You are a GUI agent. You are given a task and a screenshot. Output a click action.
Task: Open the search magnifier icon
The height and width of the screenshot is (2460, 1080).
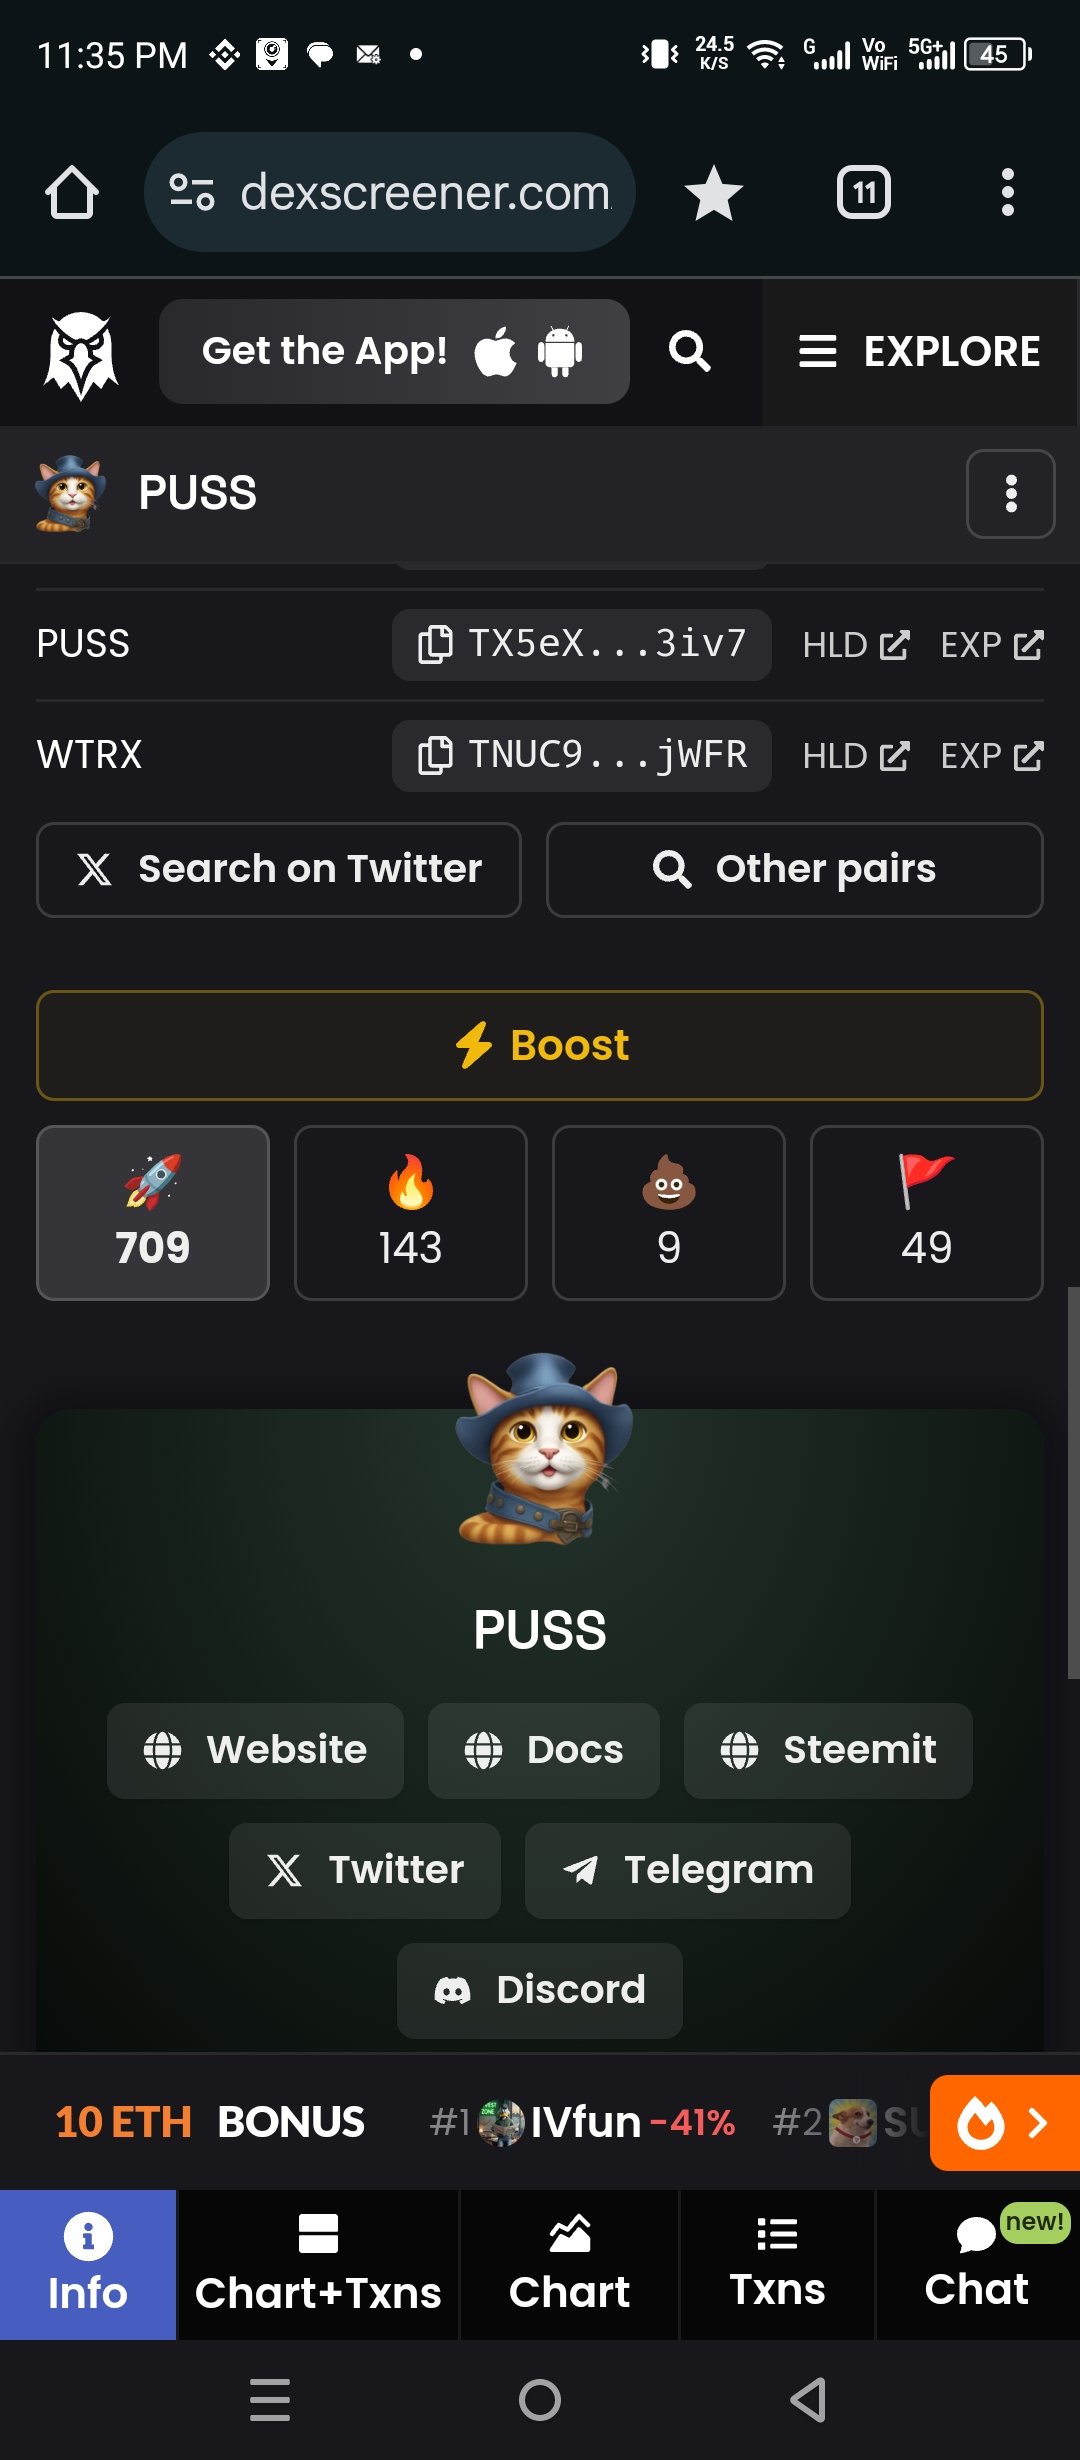[x=689, y=352]
